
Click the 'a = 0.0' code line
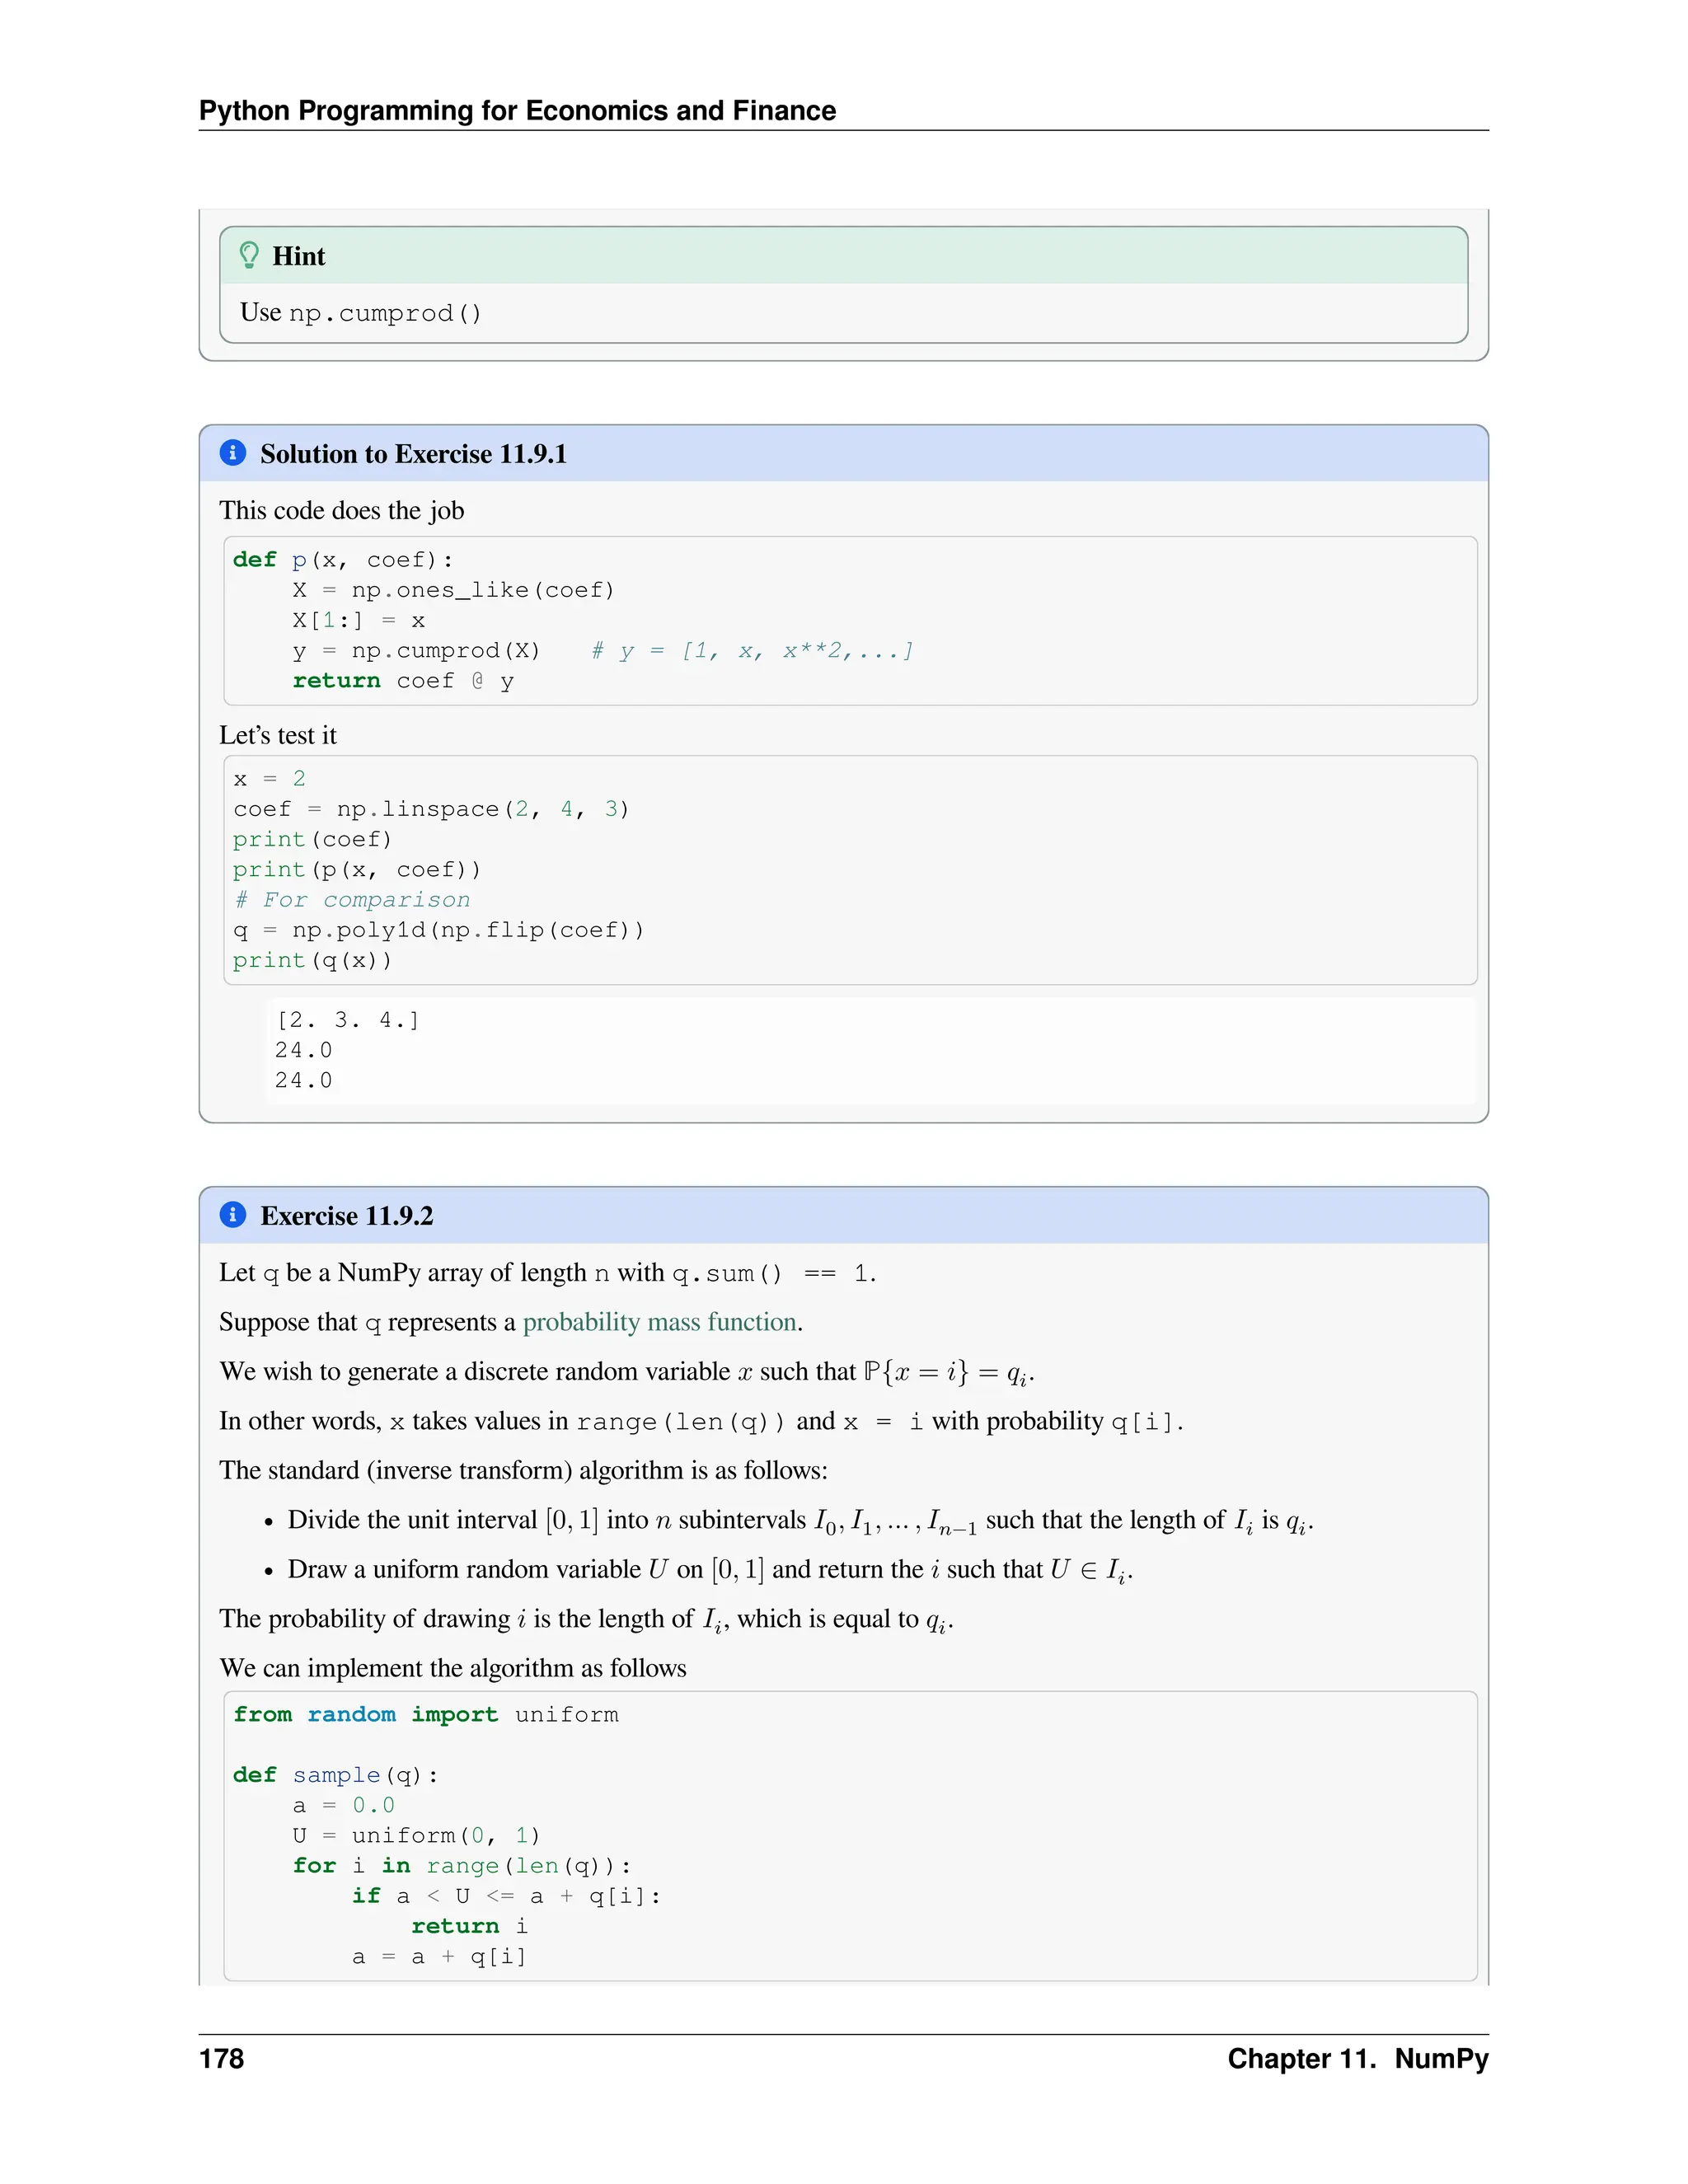point(343,1805)
